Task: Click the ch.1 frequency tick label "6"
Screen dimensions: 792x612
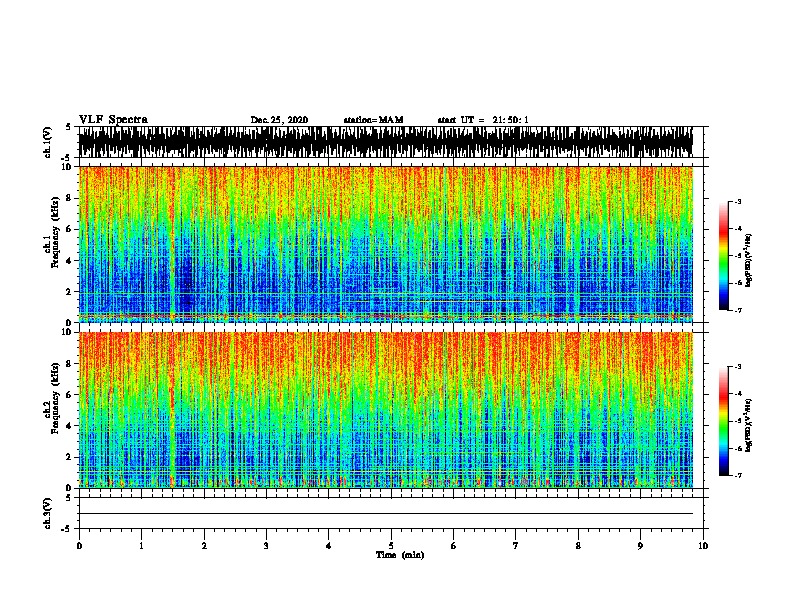Action: click(x=69, y=229)
